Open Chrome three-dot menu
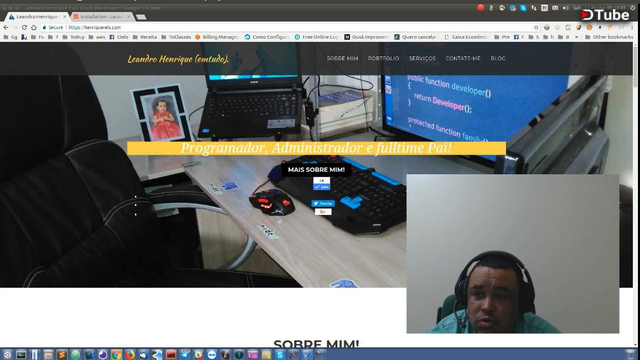This screenshot has height=360, width=640. point(632,27)
